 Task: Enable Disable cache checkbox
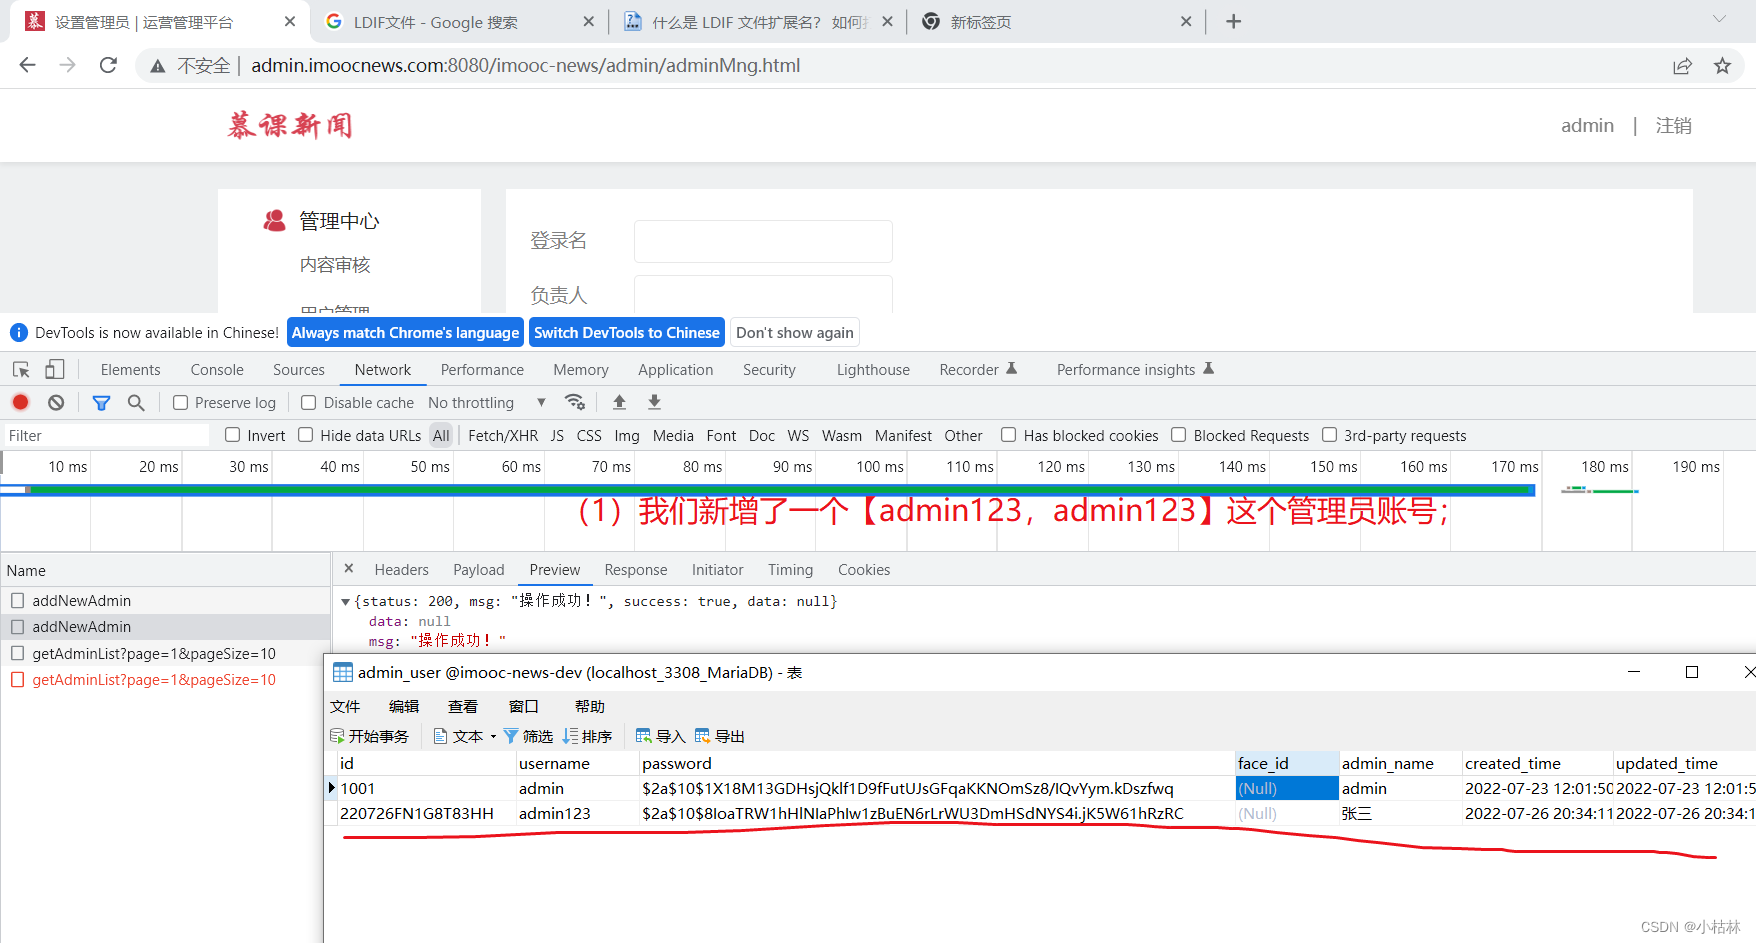pos(309,402)
